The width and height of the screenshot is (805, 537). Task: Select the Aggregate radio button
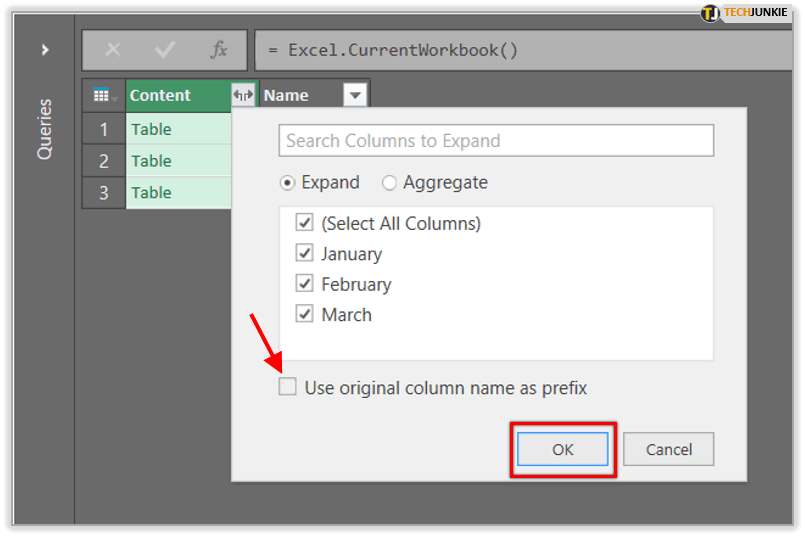point(390,182)
